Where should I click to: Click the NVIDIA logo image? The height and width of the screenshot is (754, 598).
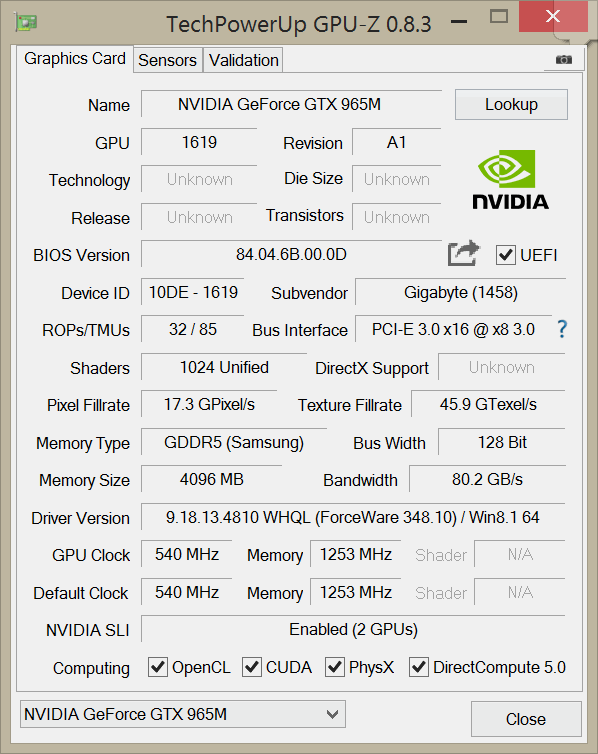tap(511, 180)
